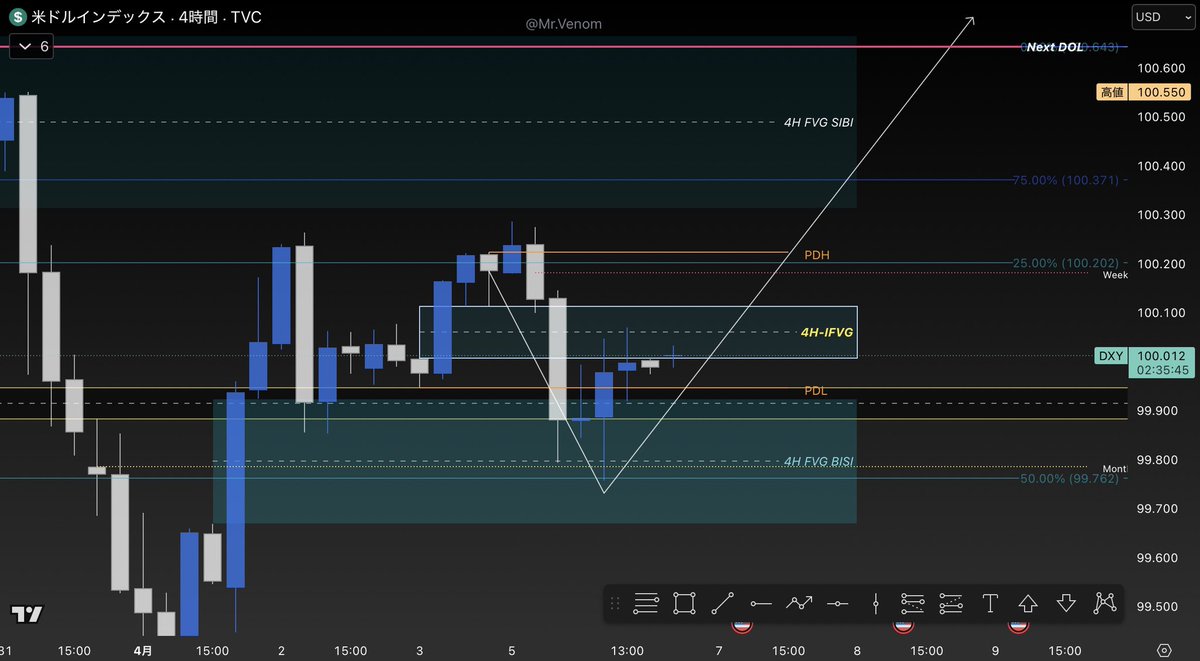This screenshot has width=1200, height=661.
Task: Click the 13:00 label on time axis
Action: coord(627,650)
